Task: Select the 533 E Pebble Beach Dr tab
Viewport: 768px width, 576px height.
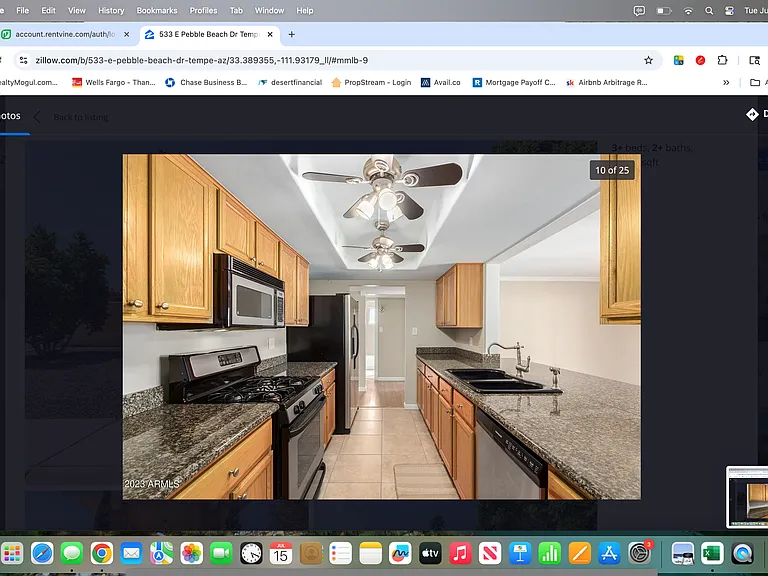Action: pos(210,34)
